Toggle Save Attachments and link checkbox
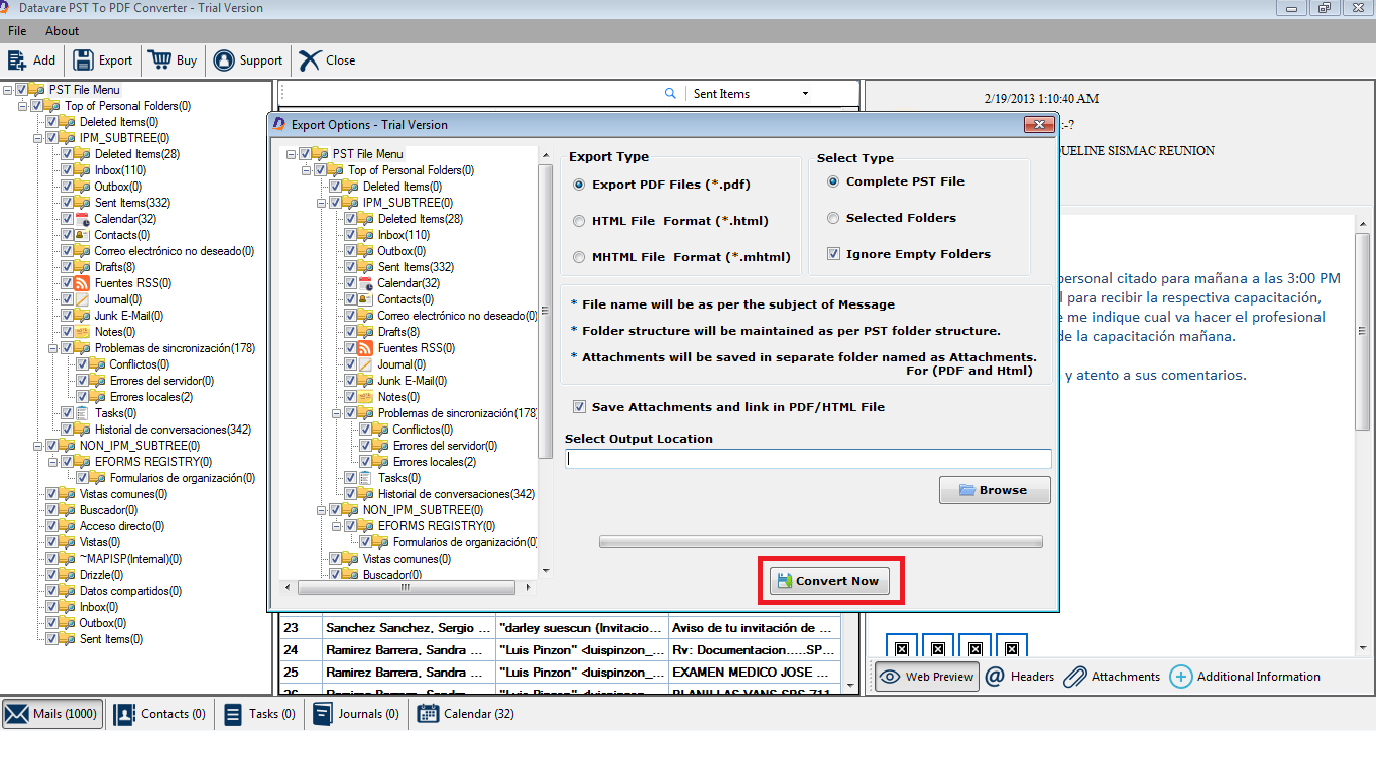Image resolution: width=1376 pixels, height=768 pixels. coord(579,407)
